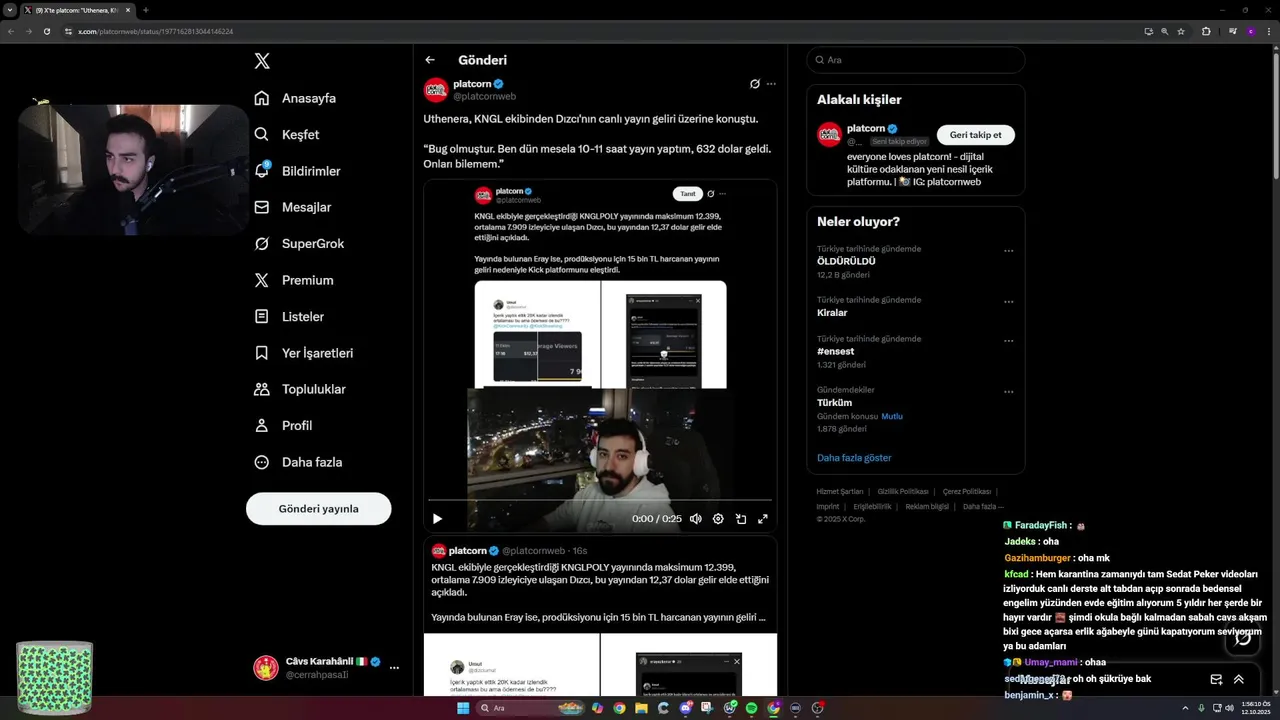Viewport: 1280px width, 720px height.
Task: Open Discord from the taskbar
Action: point(685,708)
